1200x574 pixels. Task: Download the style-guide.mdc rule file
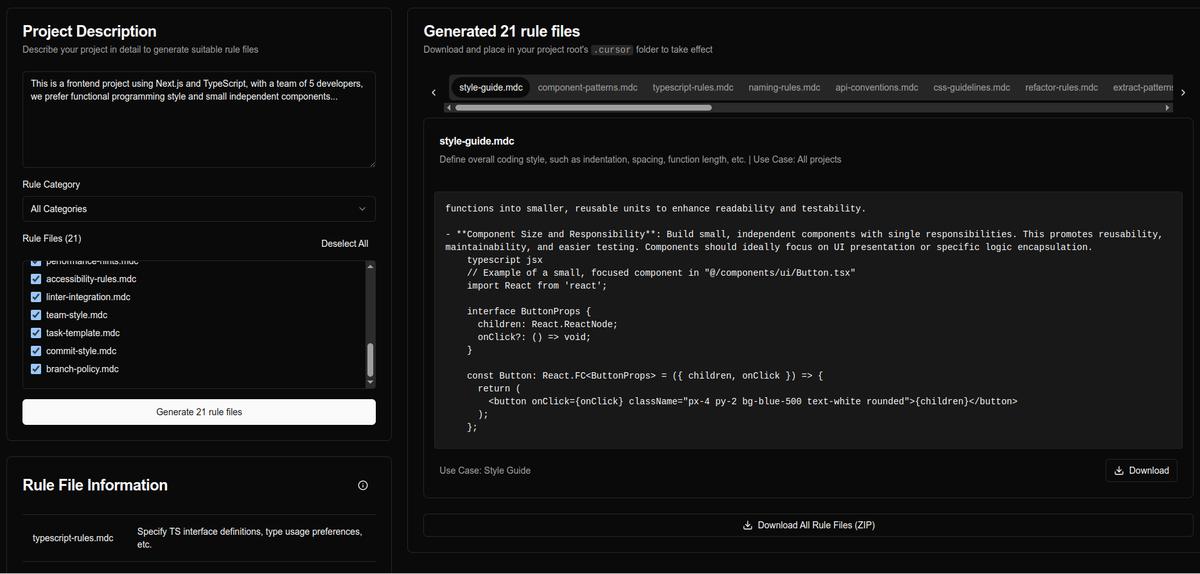(1141, 470)
